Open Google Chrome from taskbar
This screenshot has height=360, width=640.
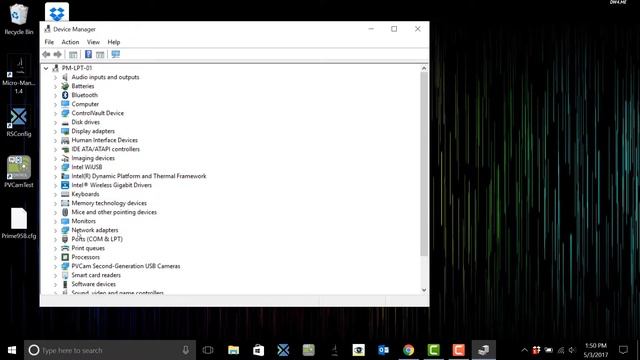click(x=408, y=350)
